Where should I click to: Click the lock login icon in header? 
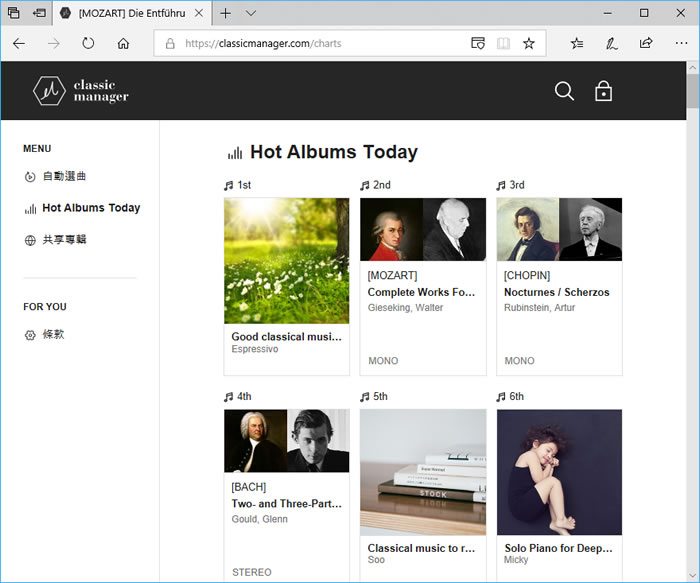click(x=603, y=91)
